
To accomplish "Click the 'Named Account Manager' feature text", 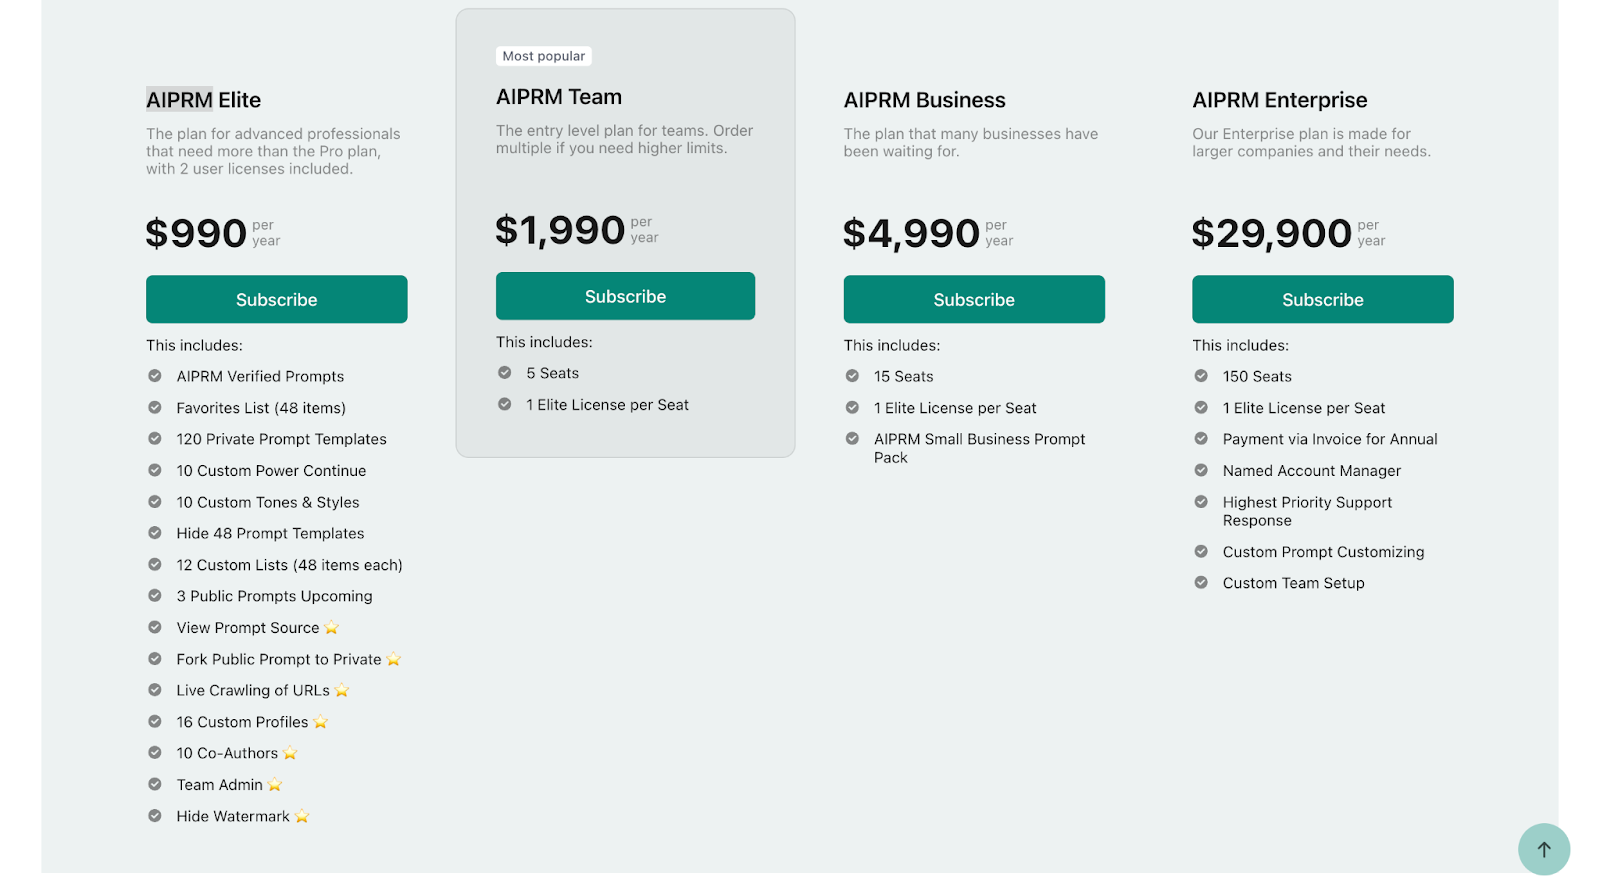I will click(x=1311, y=470).
